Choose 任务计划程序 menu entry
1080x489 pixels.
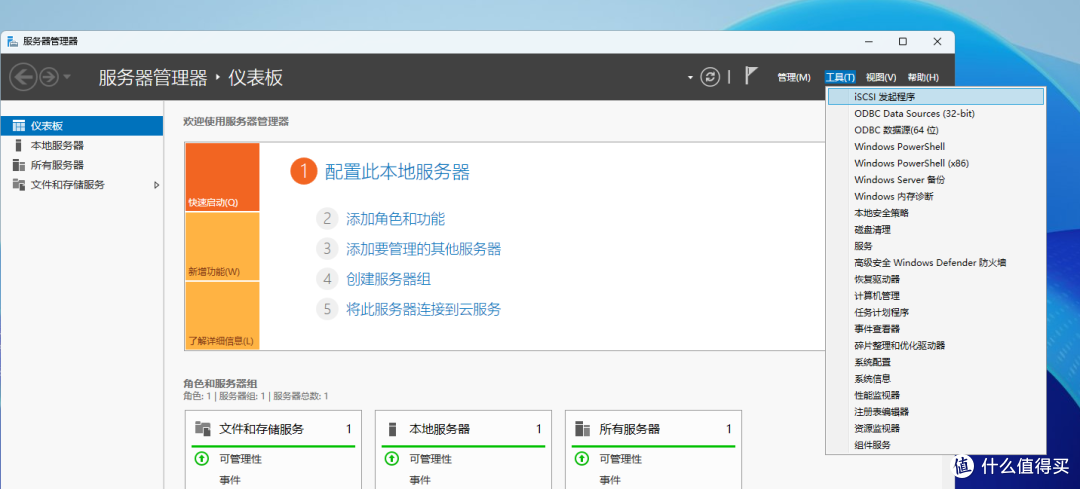(x=935, y=312)
